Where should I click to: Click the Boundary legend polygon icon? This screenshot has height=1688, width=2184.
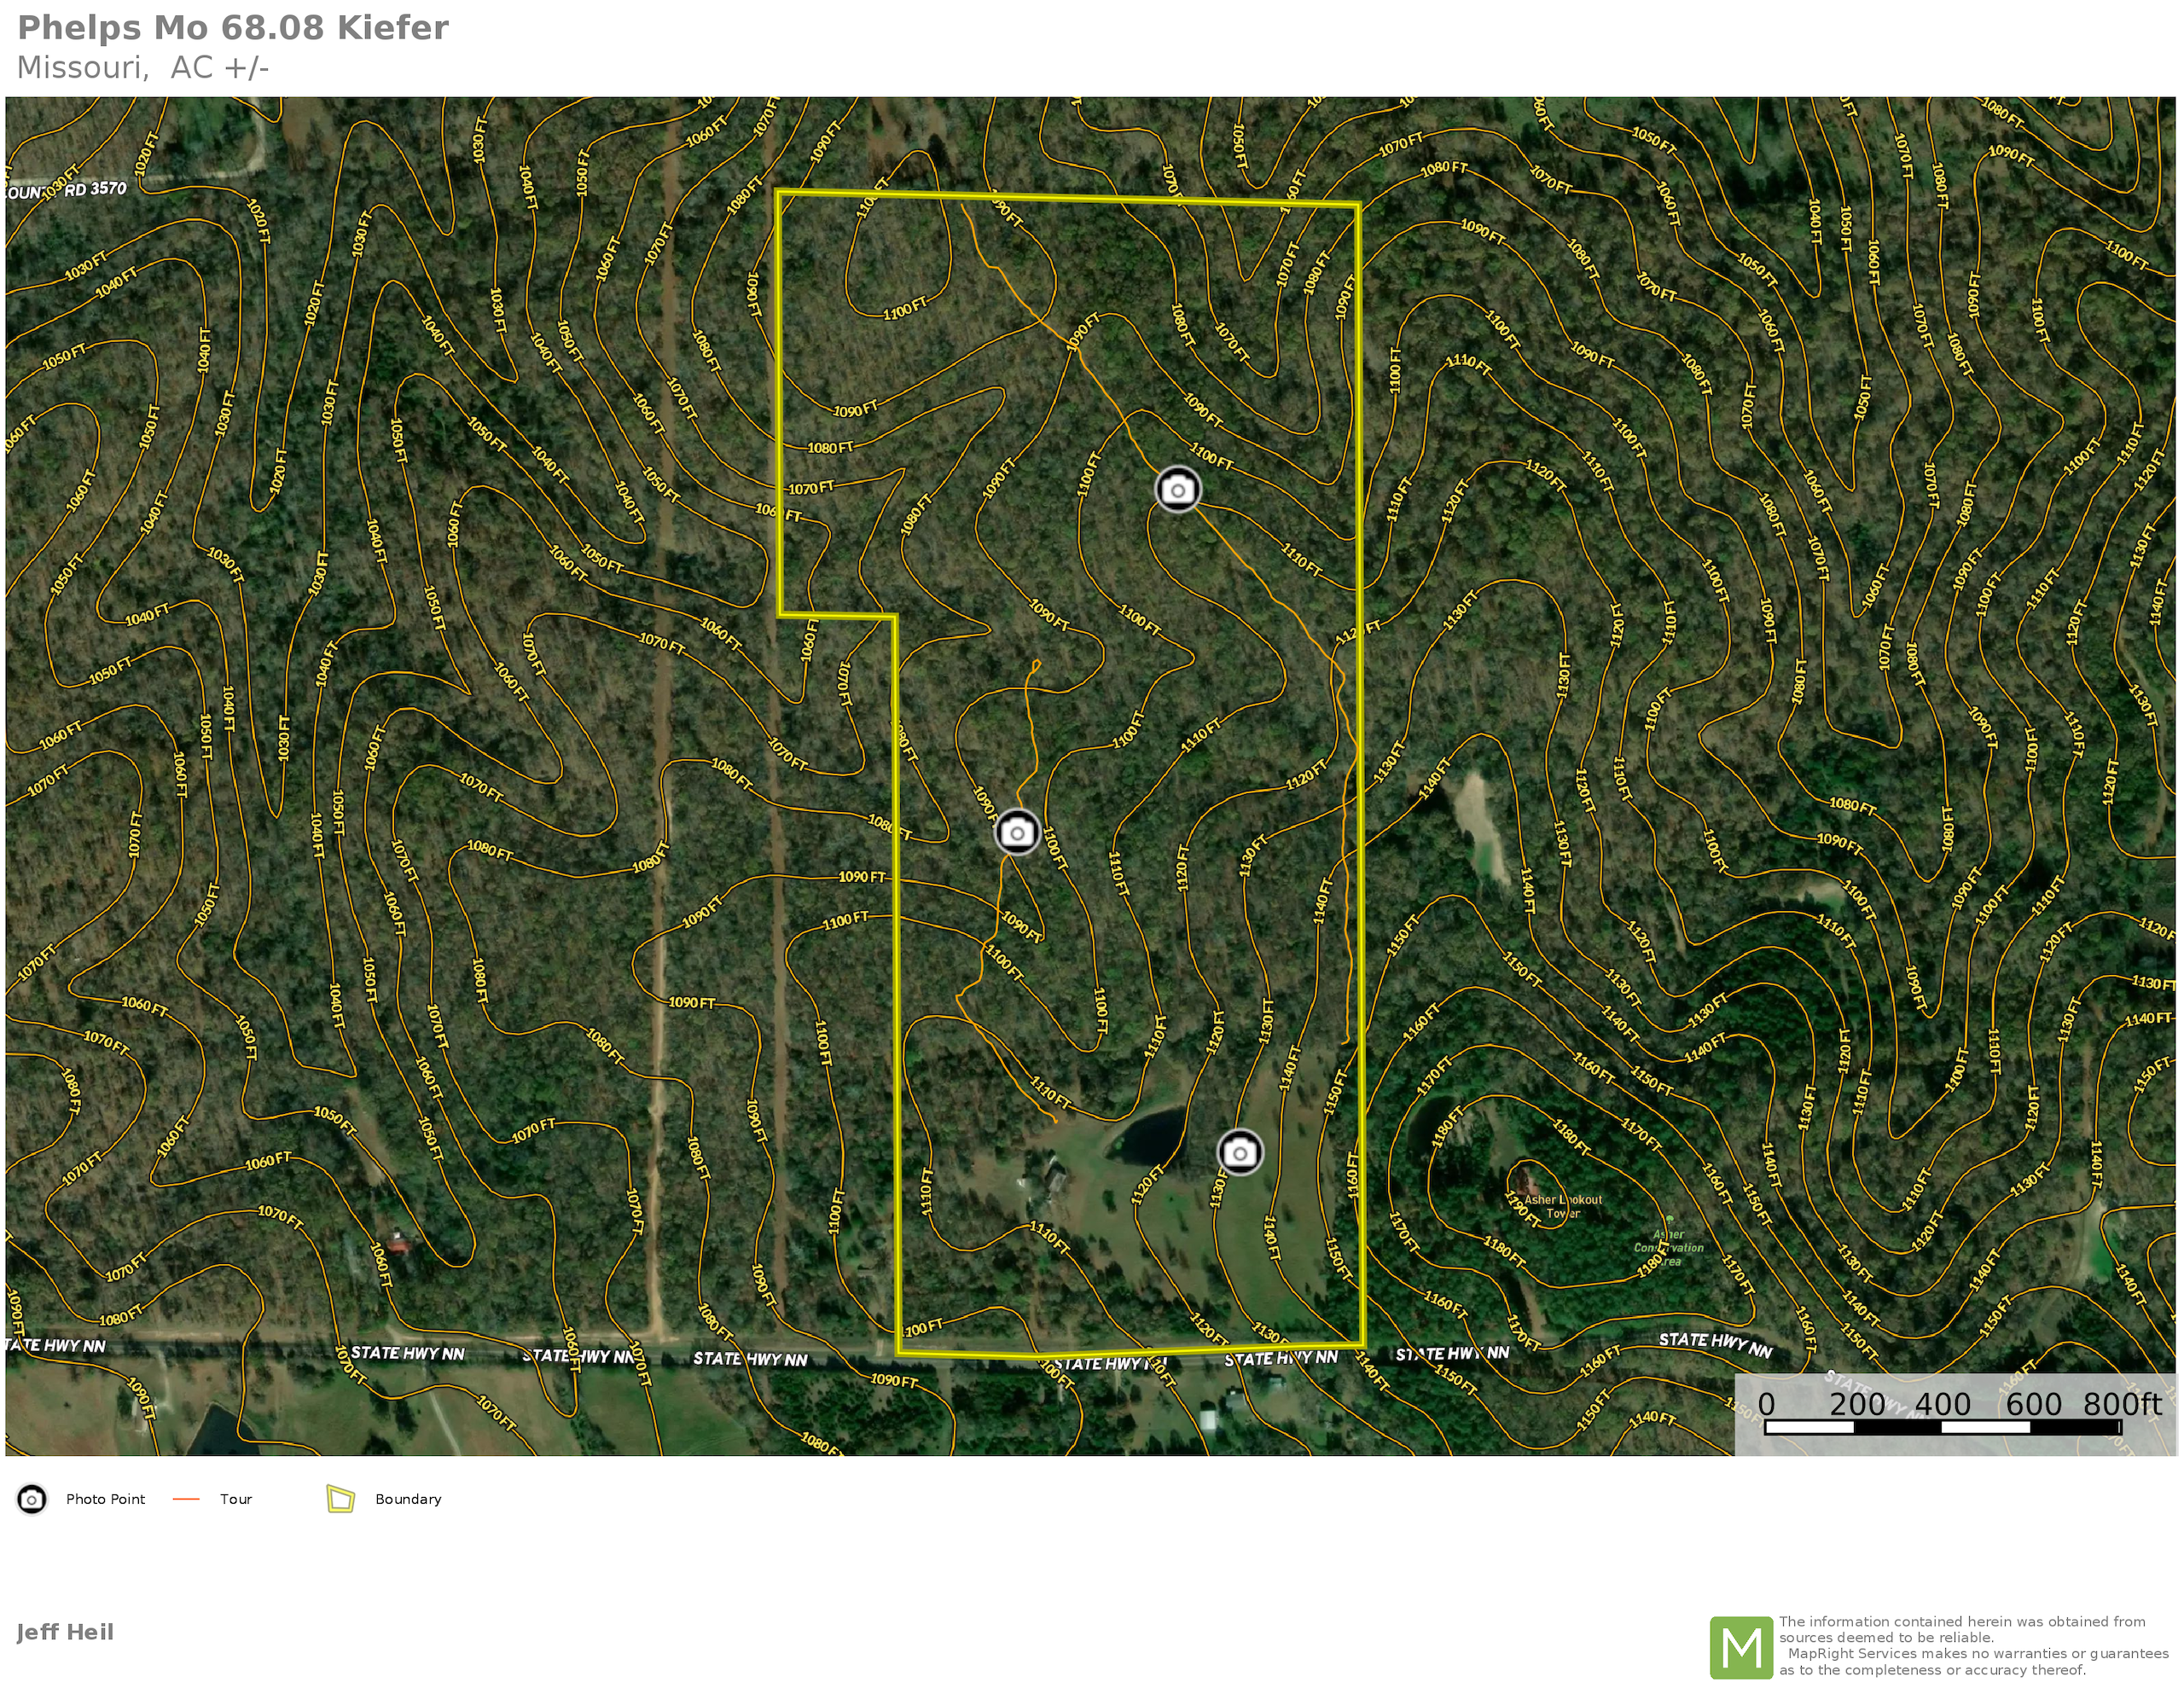pyautogui.click(x=341, y=1499)
